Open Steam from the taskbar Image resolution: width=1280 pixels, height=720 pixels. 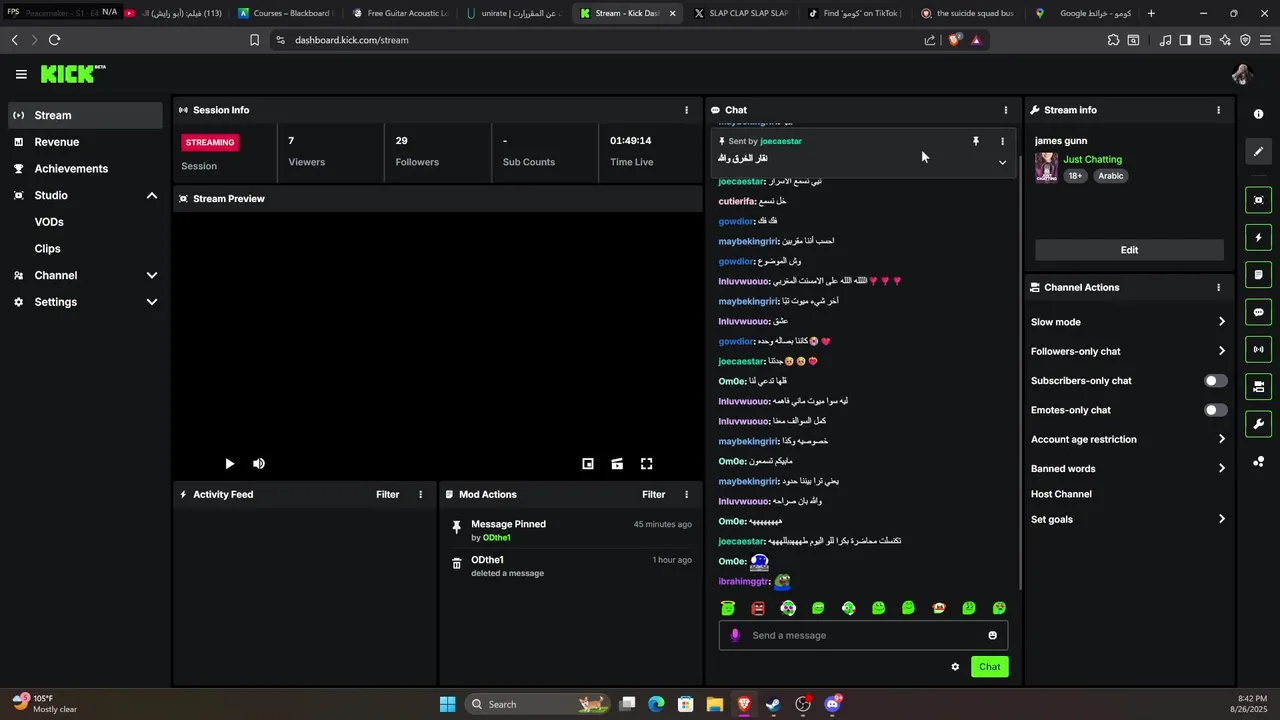(x=773, y=704)
